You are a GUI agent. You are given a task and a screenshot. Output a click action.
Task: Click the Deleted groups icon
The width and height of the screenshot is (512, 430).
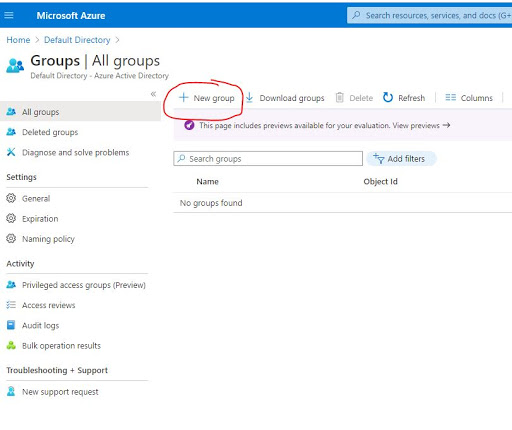(11, 132)
